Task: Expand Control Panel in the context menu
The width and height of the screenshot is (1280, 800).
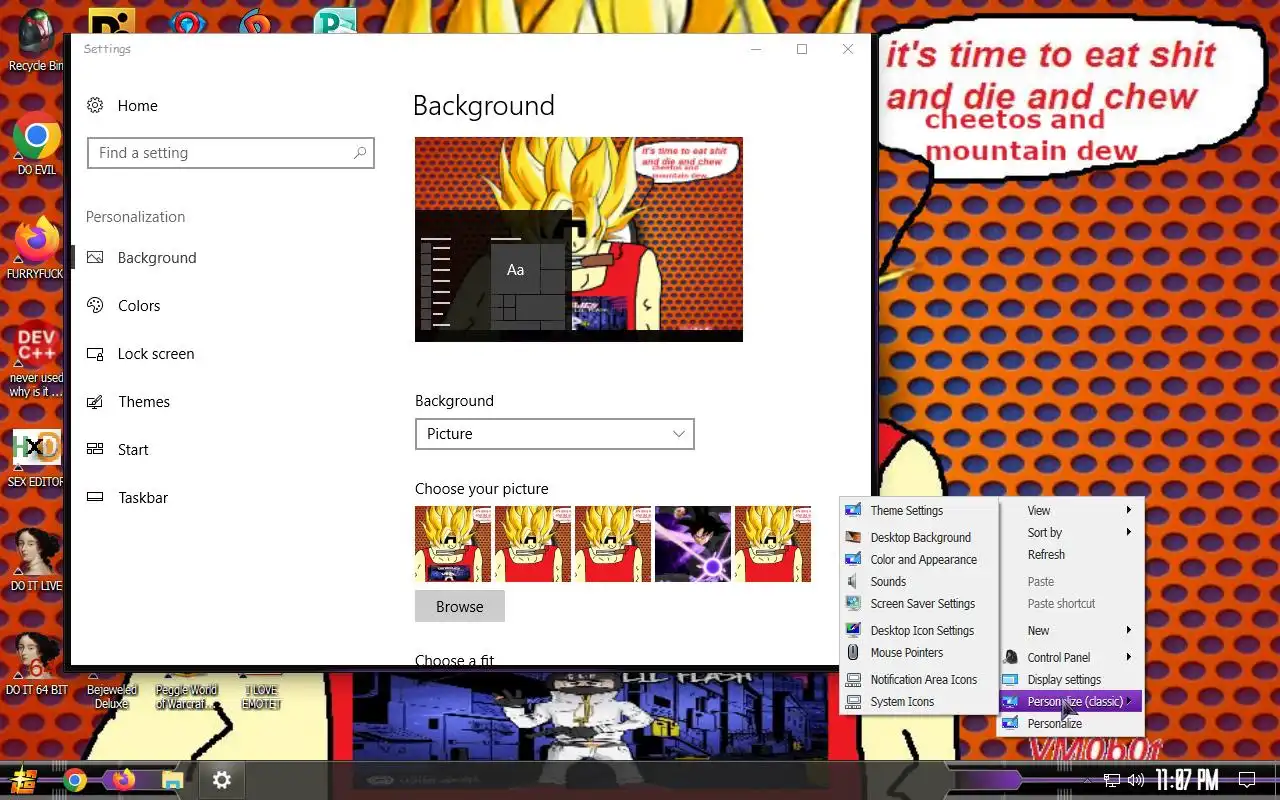Action: pos(1070,658)
